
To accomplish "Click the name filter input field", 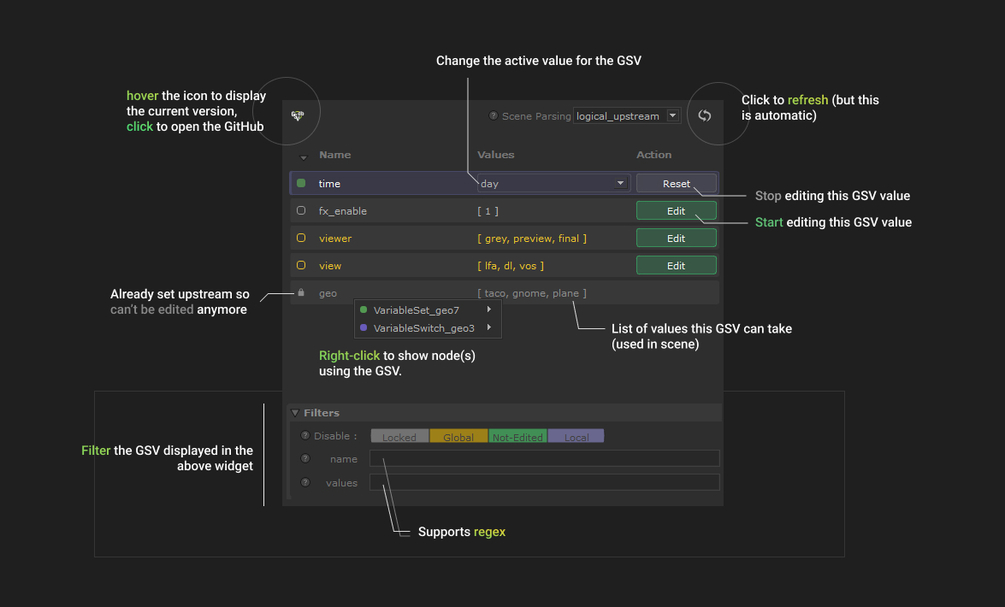I will pos(544,459).
